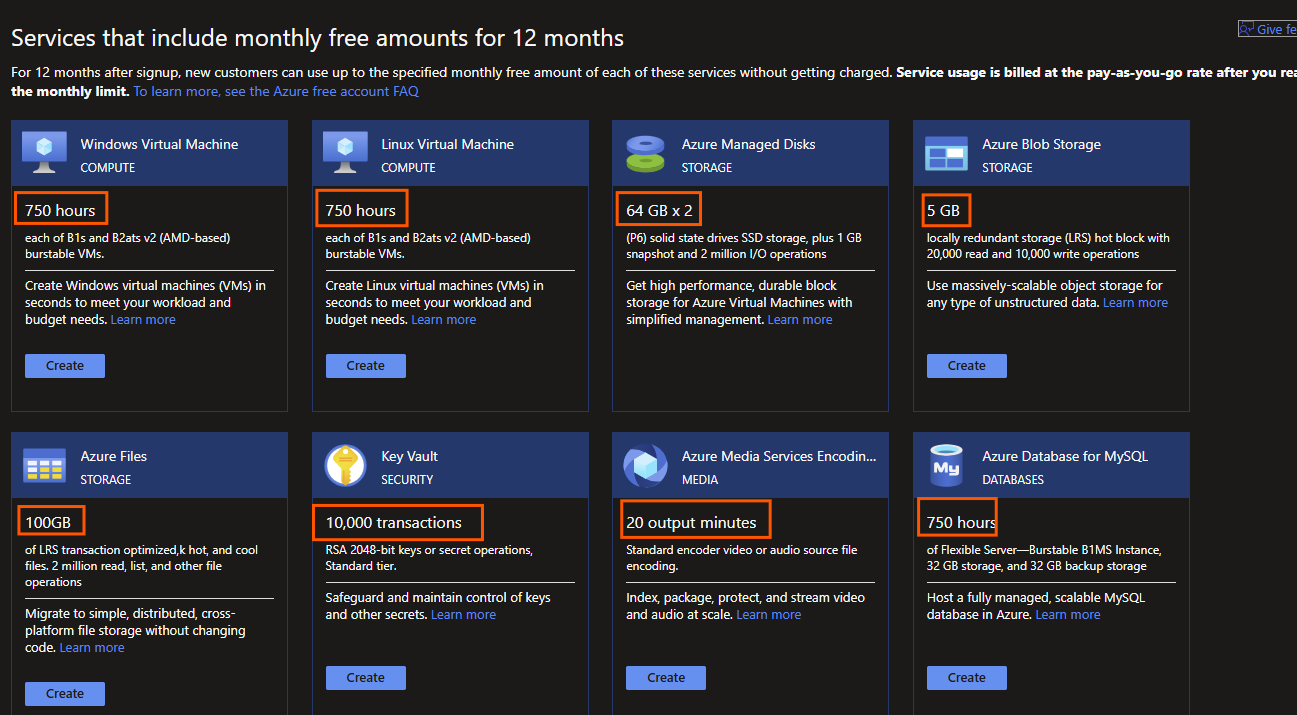Click Create under Azure Media Services Encoding
This screenshot has height=715, width=1297.
(x=666, y=677)
